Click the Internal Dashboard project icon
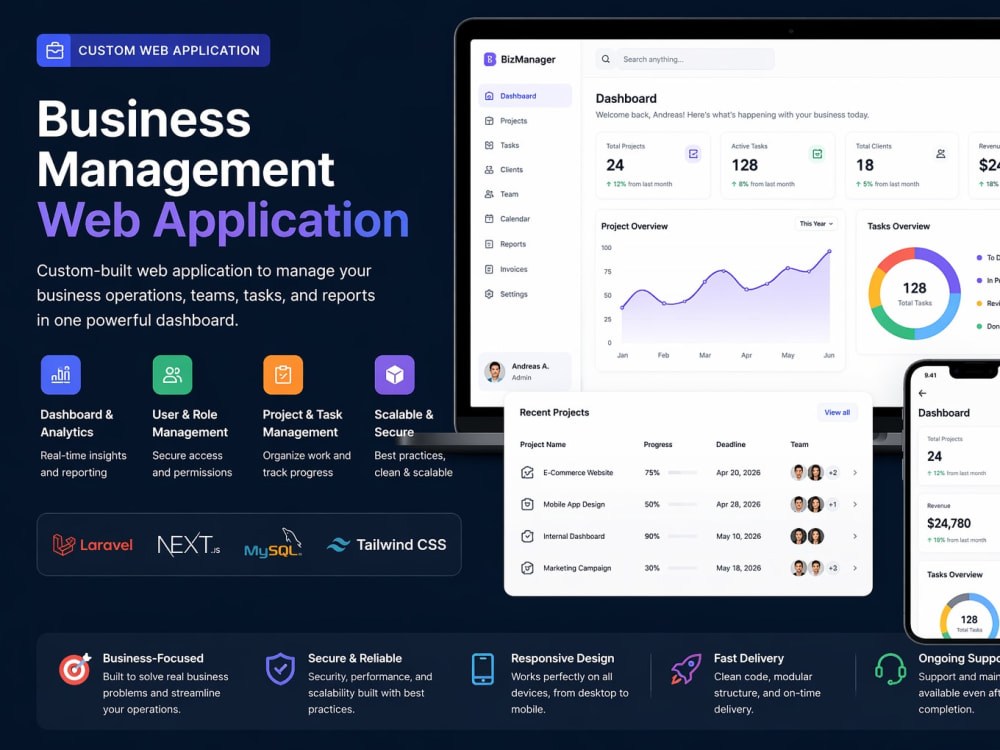The image size is (1000, 750). click(x=527, y=536)
